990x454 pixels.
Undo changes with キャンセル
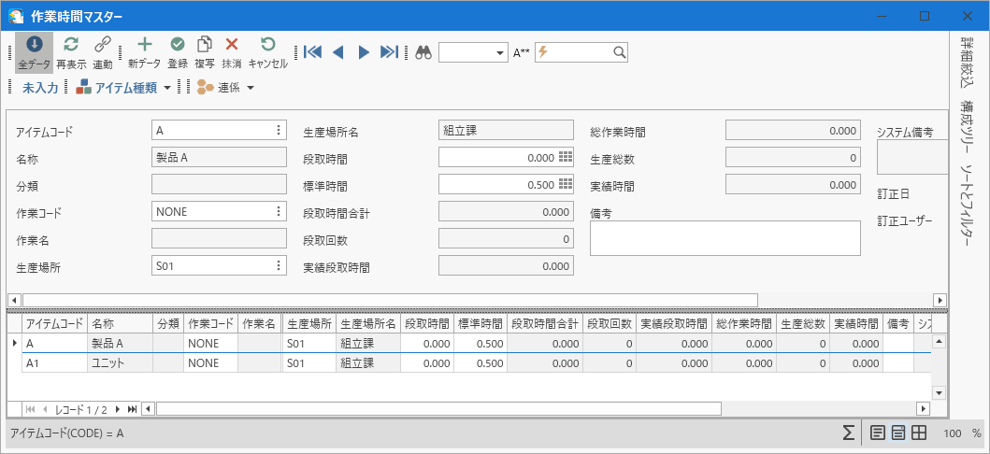tap(267, 52)
